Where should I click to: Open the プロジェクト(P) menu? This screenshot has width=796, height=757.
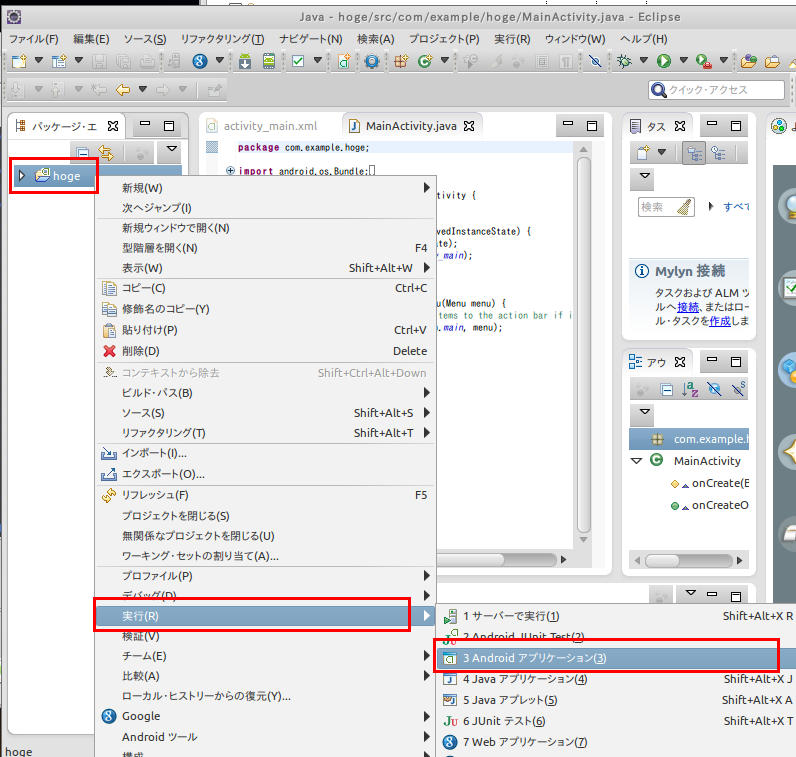point(444,39)
